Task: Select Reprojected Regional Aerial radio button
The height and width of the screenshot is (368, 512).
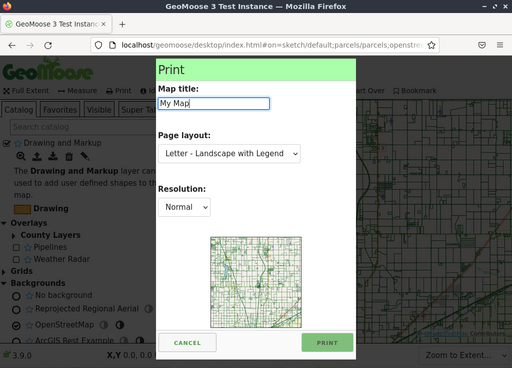Action: 16,310
